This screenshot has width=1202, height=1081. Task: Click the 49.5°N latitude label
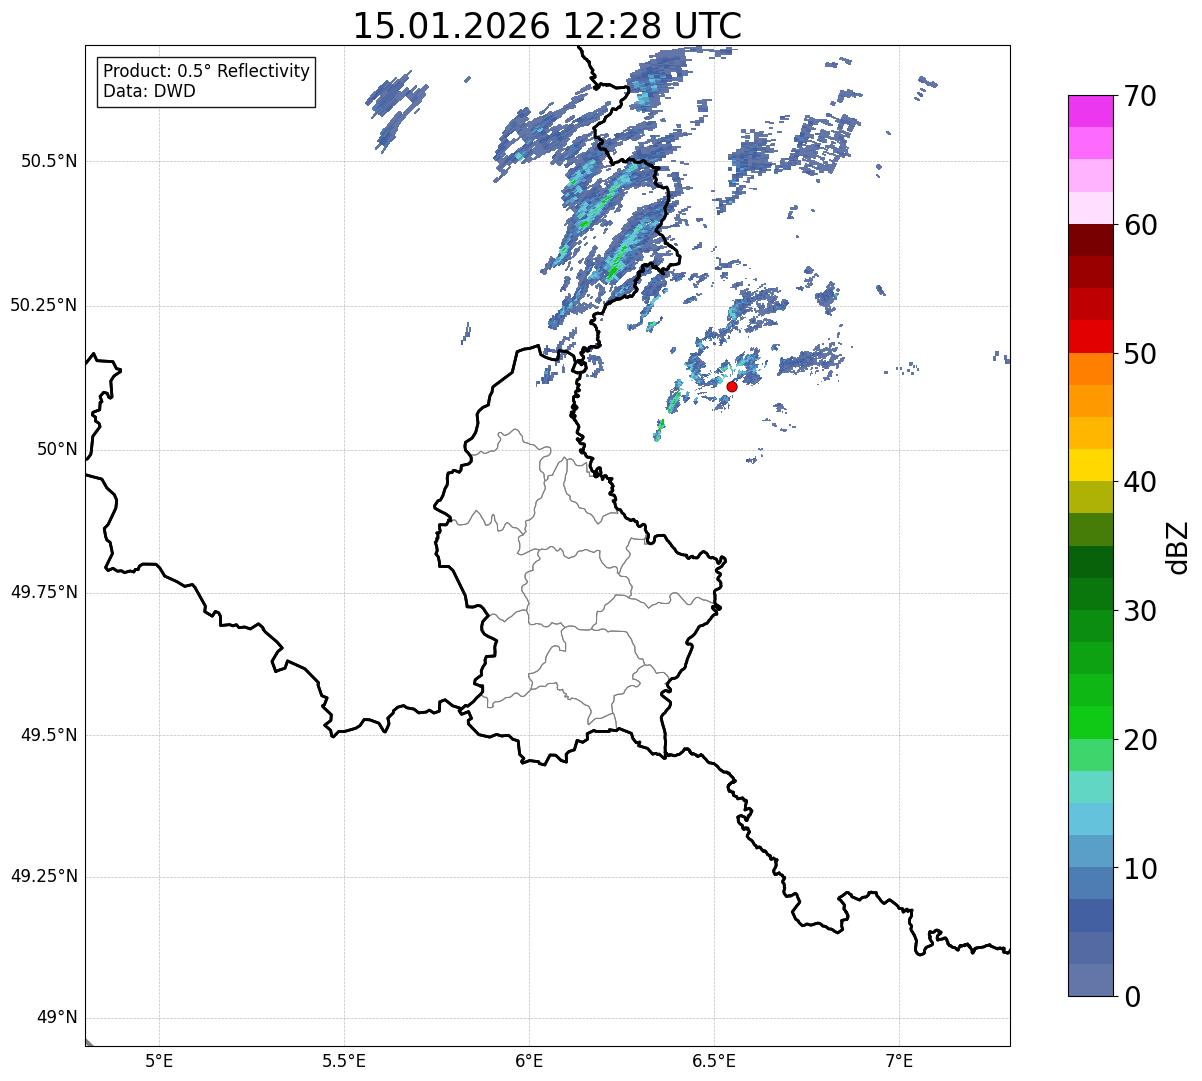pyautogui.click(x=49, y=735)
